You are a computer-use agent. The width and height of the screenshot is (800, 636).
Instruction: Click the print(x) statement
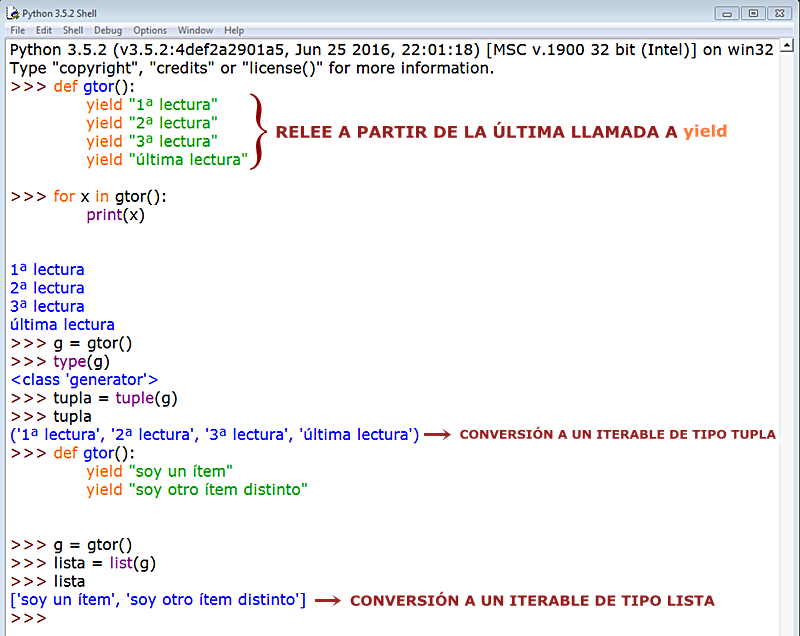coord(116,214)
